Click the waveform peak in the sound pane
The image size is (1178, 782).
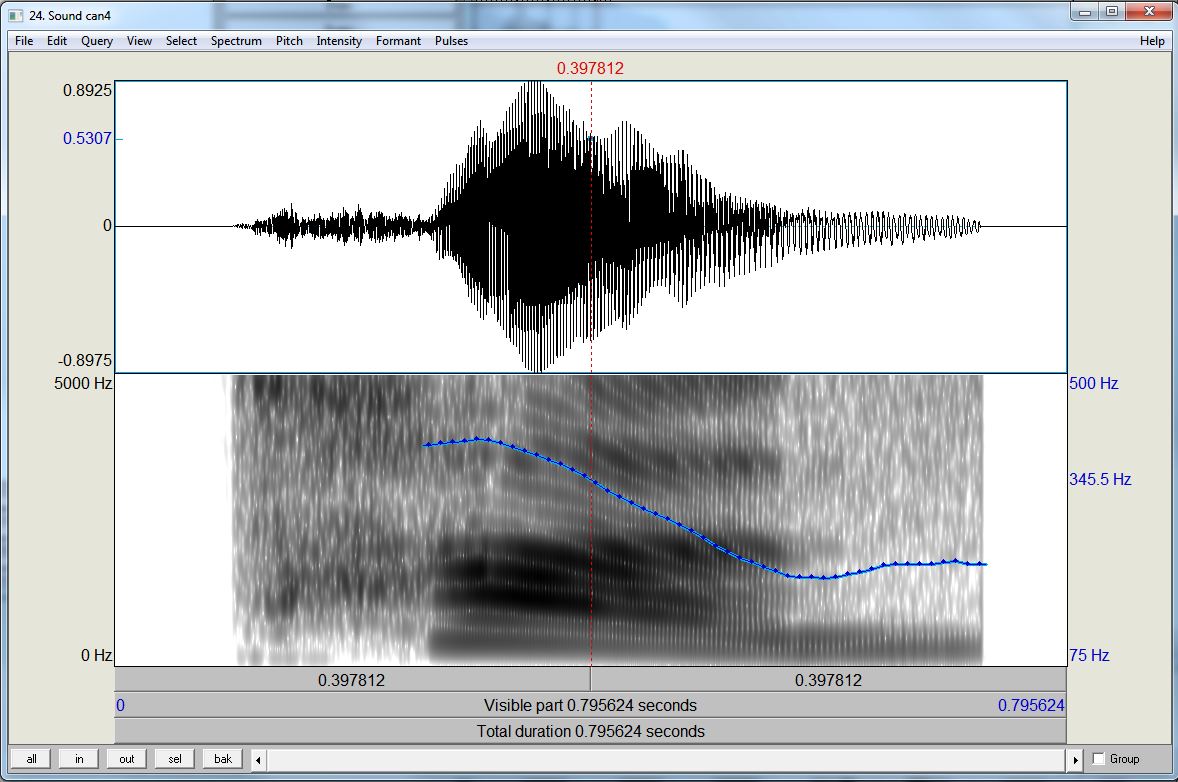(536, 84)
